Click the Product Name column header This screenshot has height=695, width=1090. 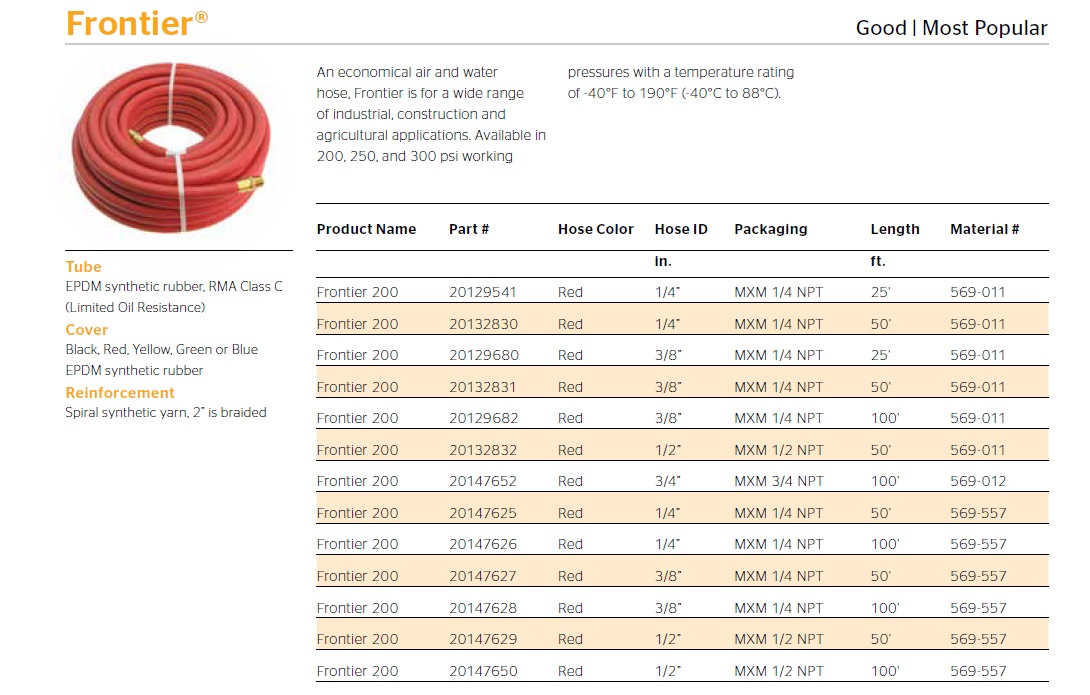pos(366,229)
